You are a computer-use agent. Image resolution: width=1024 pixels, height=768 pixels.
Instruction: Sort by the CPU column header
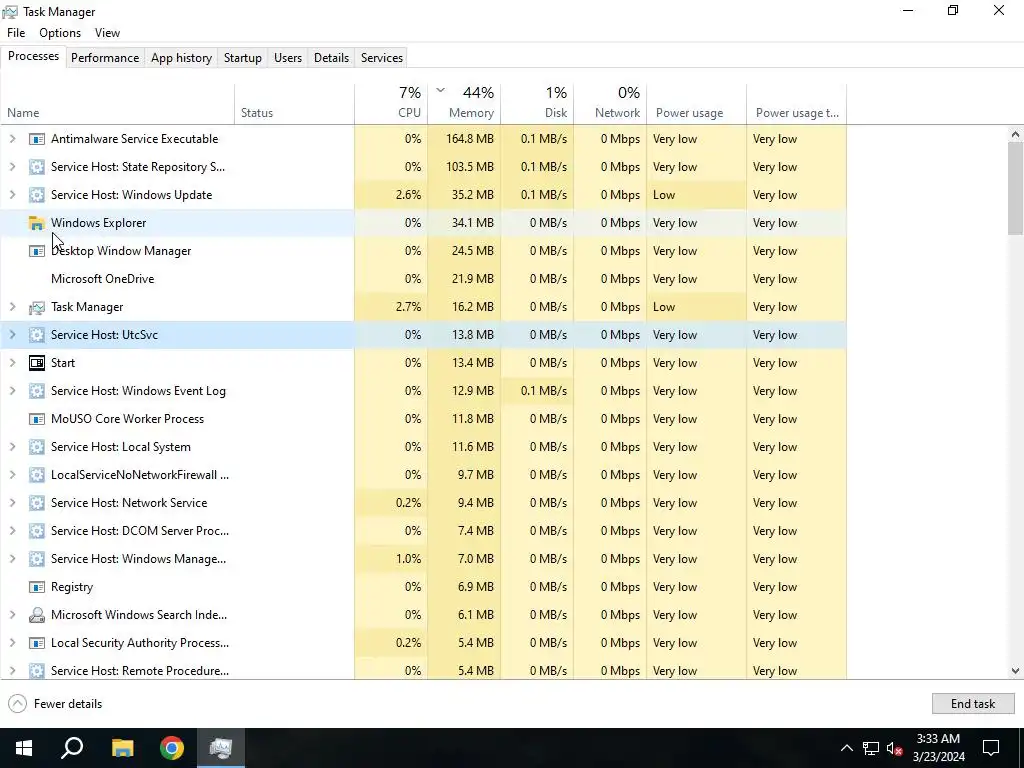(x=391, y=104)
